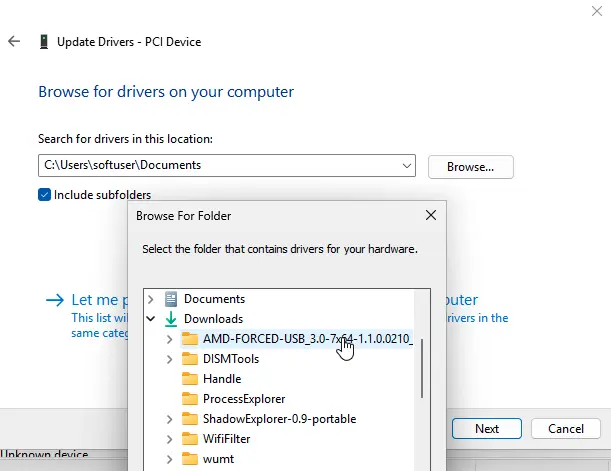The image size is (611, 471).
Task: Toggle the Include subfolders checkbox
Action: pos(44,195)
